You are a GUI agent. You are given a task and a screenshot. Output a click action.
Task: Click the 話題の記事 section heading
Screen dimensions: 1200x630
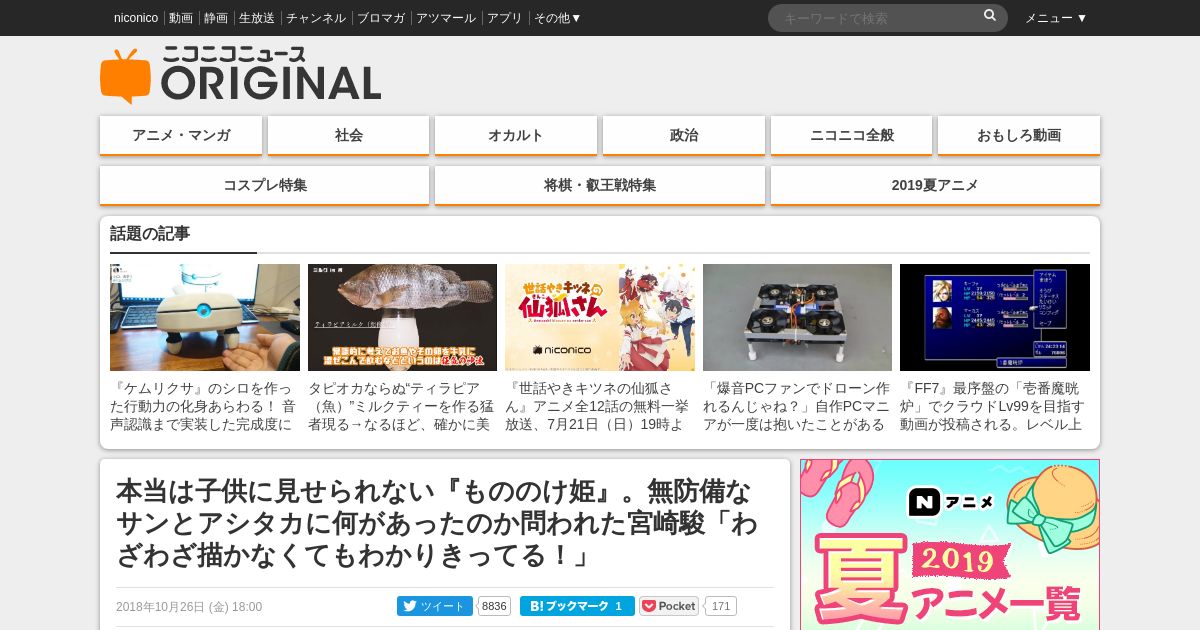[x=150, y=234]
